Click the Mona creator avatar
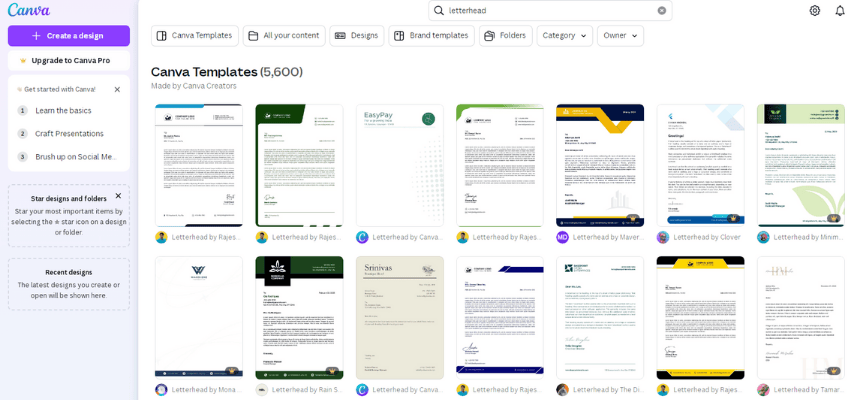This screenshot has width=848, height=400. pyautogui.click(x=161, y=390)
